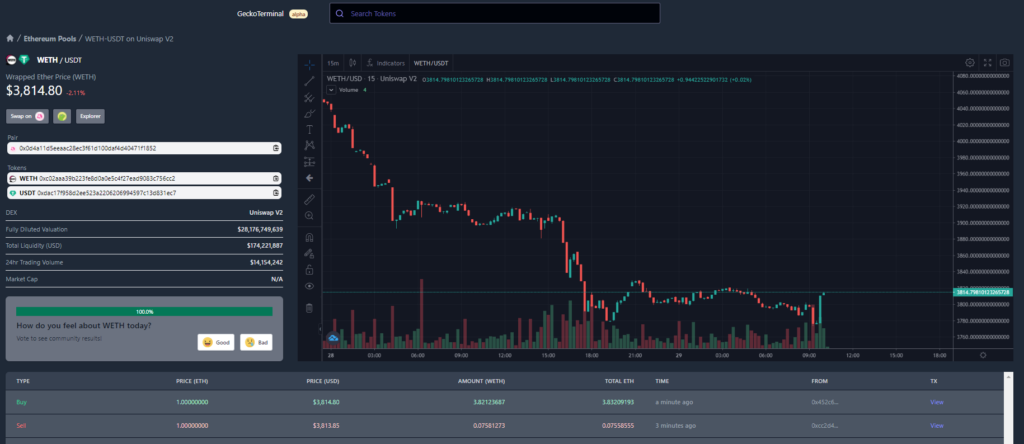Click the Uniswap V2 DEX value
The width and height of the screenshot is (1024, 444).
pyautogui.click(x=266, y=213)
